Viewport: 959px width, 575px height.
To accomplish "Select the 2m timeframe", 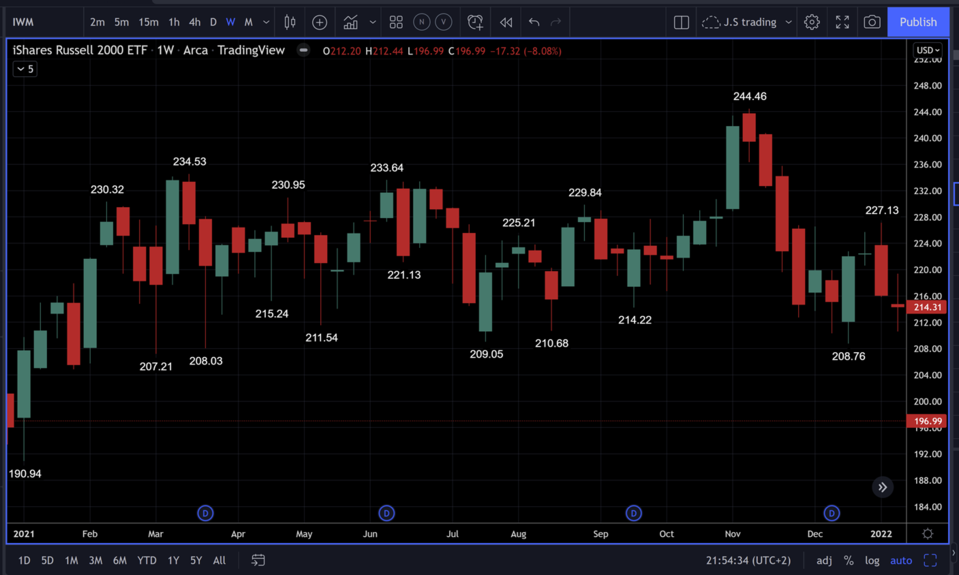I will 97,22.
